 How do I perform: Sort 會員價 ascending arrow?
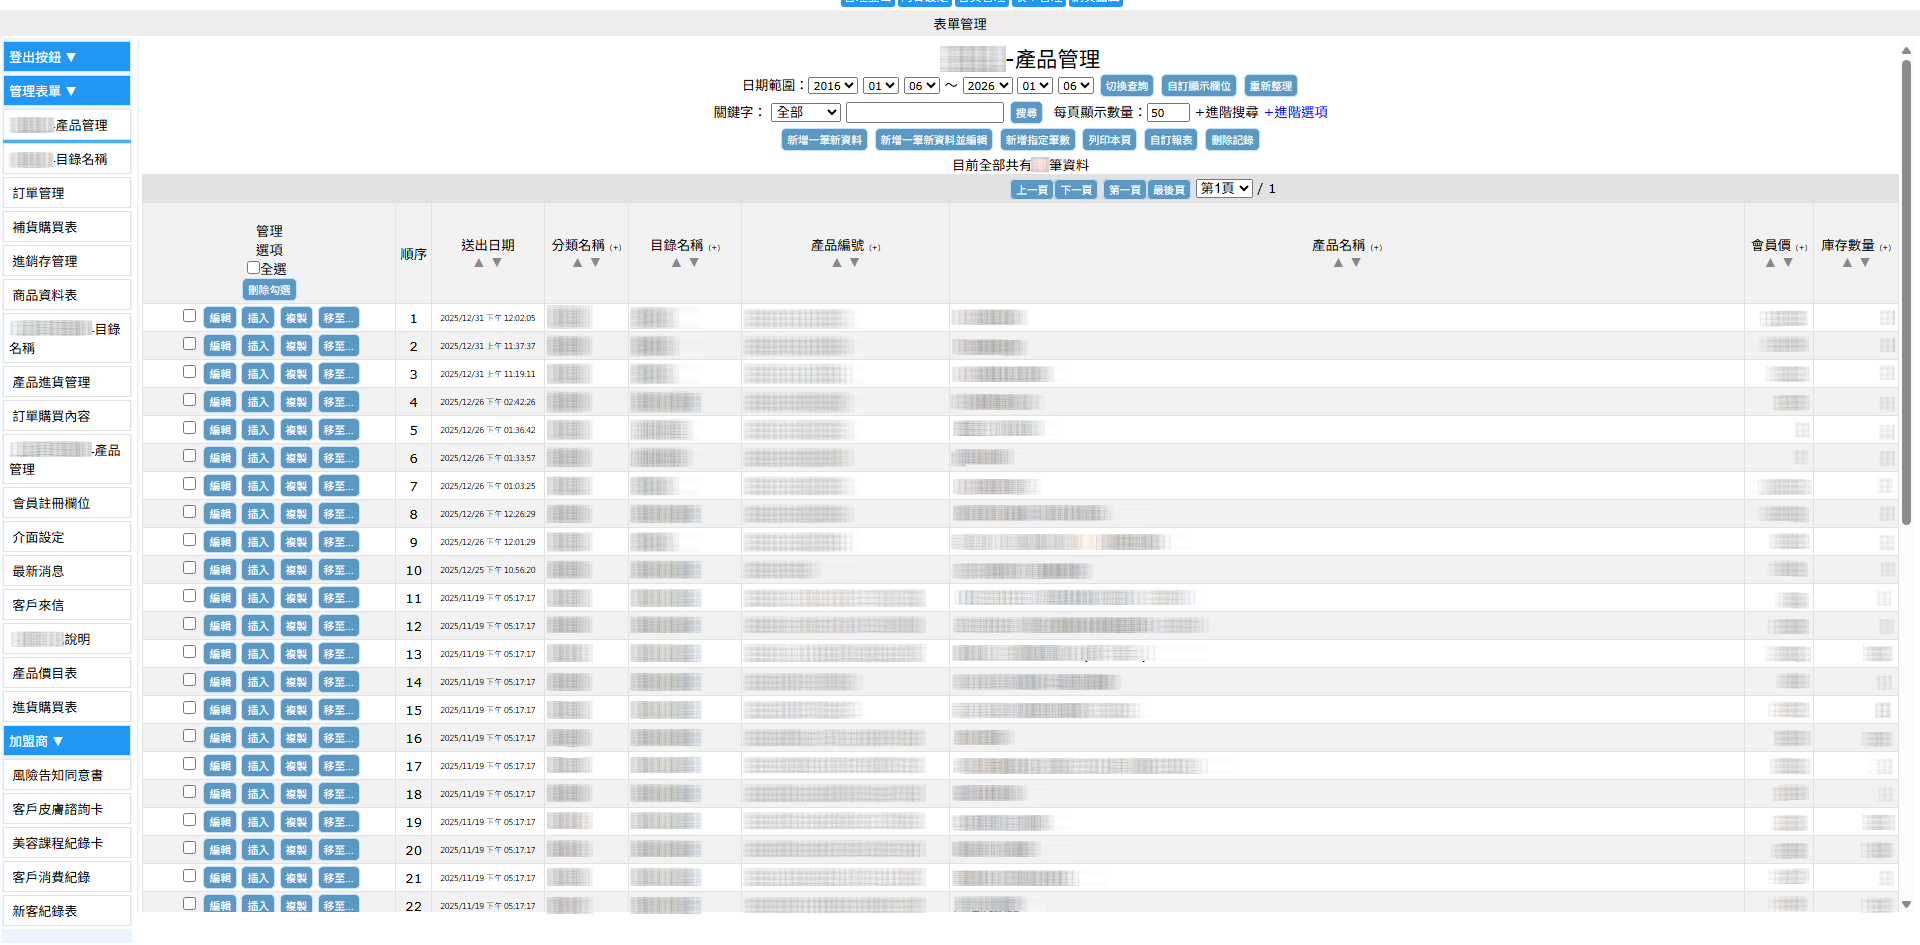pyautogui.click(x=1770, y=263)
